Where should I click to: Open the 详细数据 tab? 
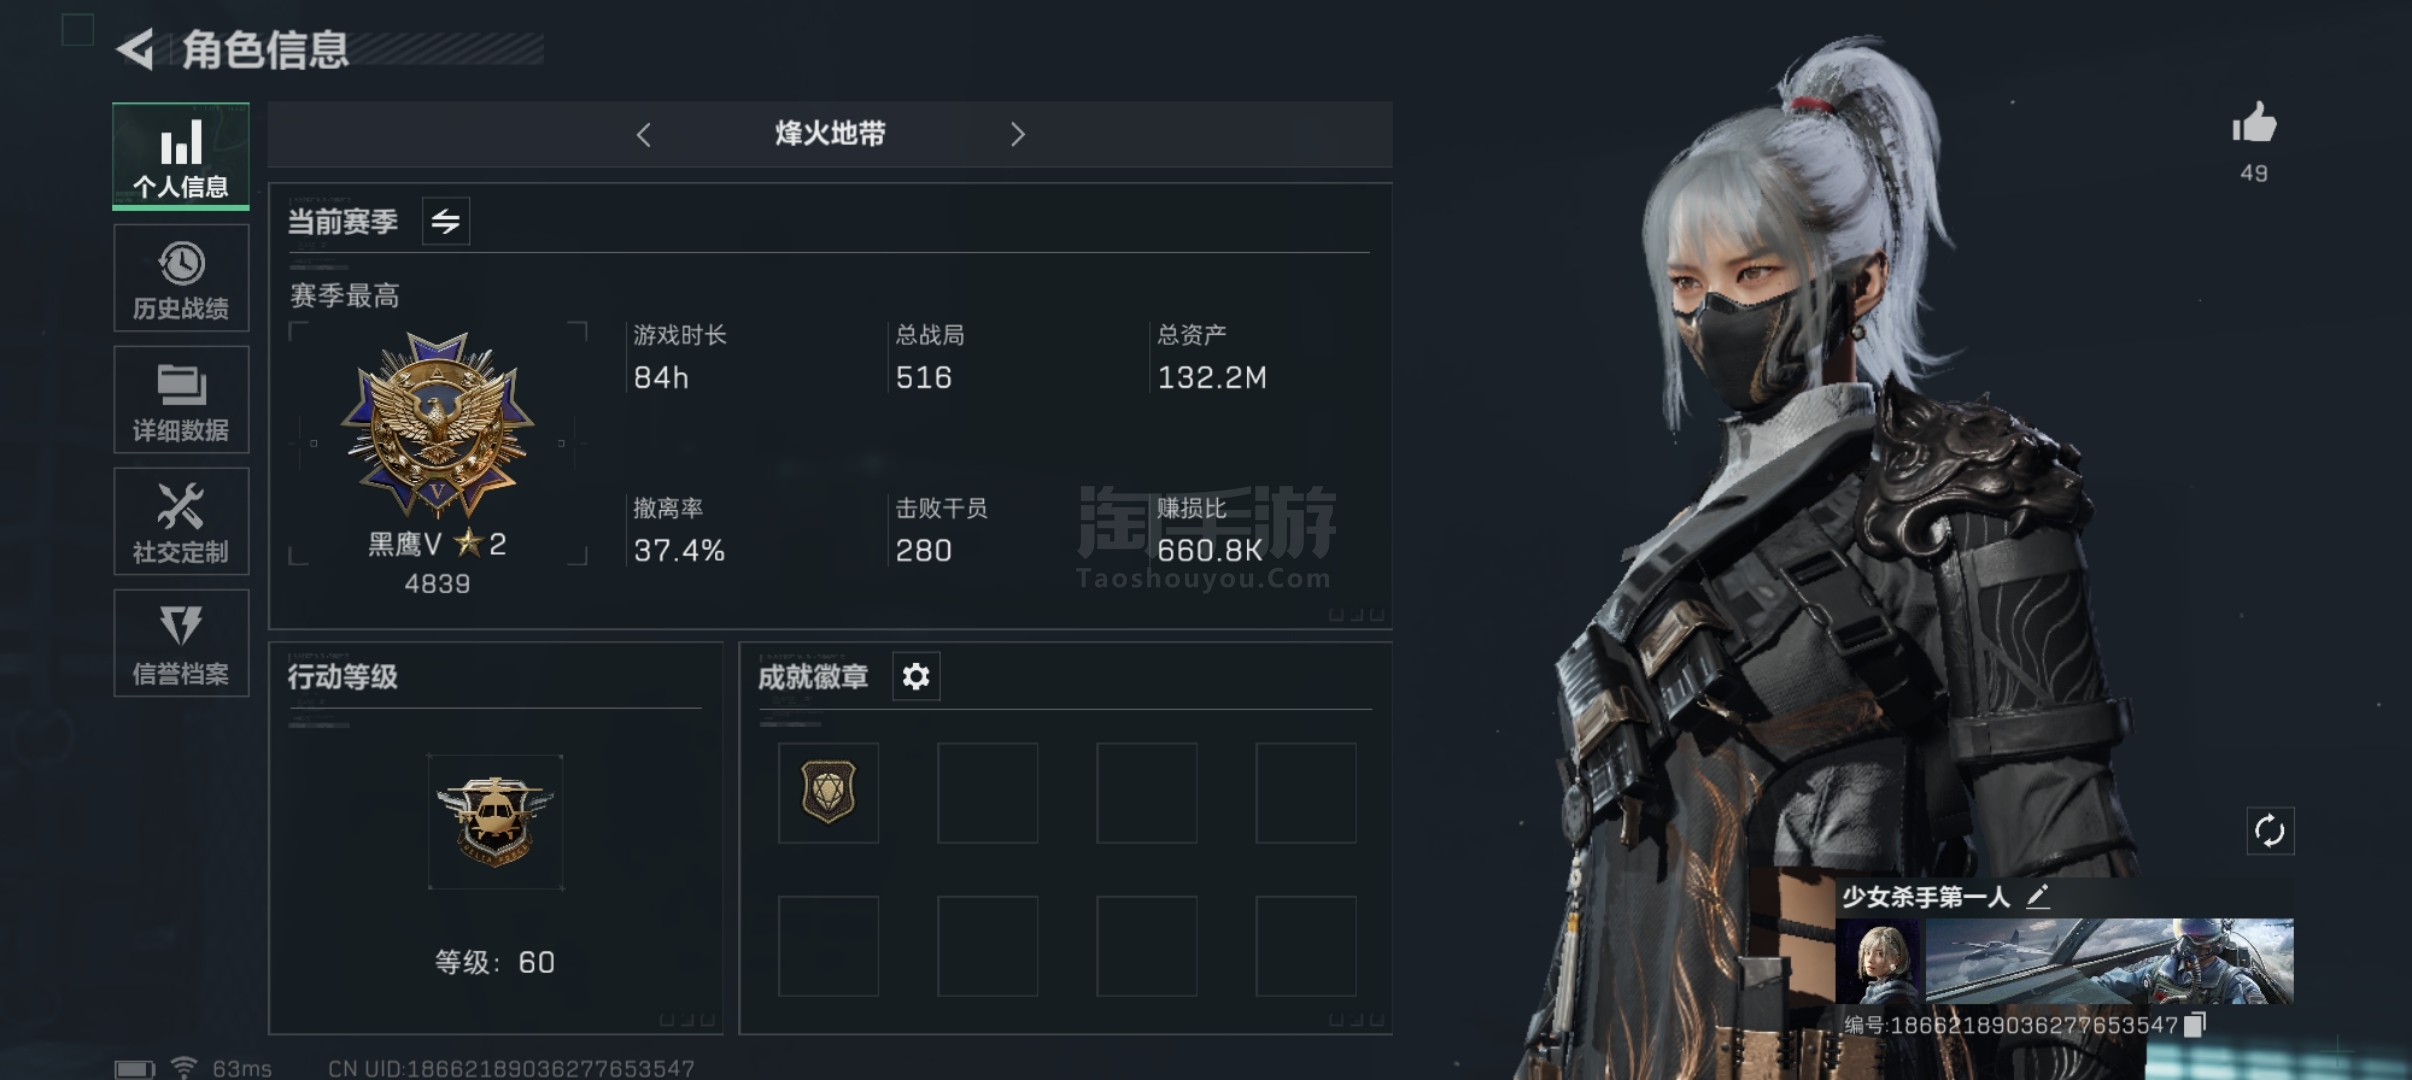[181, 400]
